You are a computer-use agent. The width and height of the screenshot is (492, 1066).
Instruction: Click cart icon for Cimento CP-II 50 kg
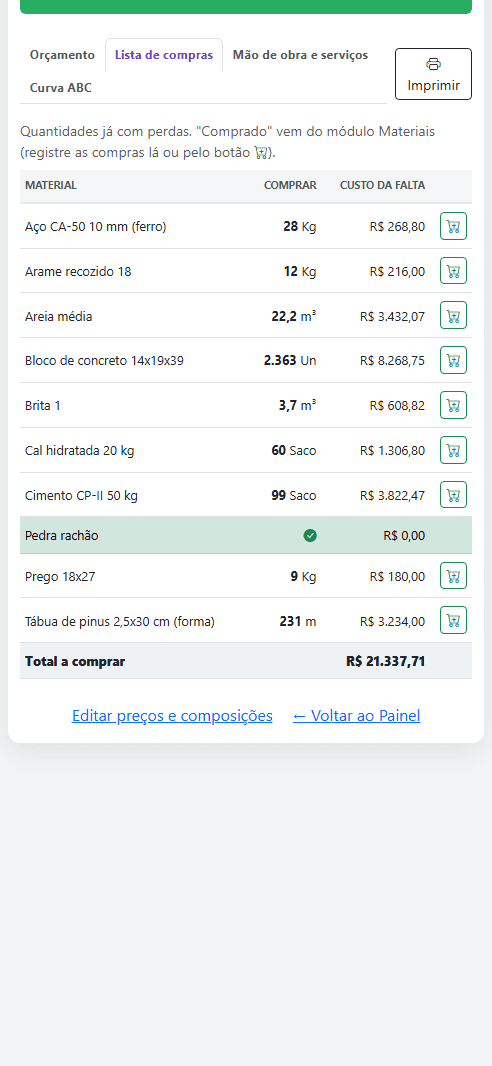pyautogui.click(x=453, y=495)
